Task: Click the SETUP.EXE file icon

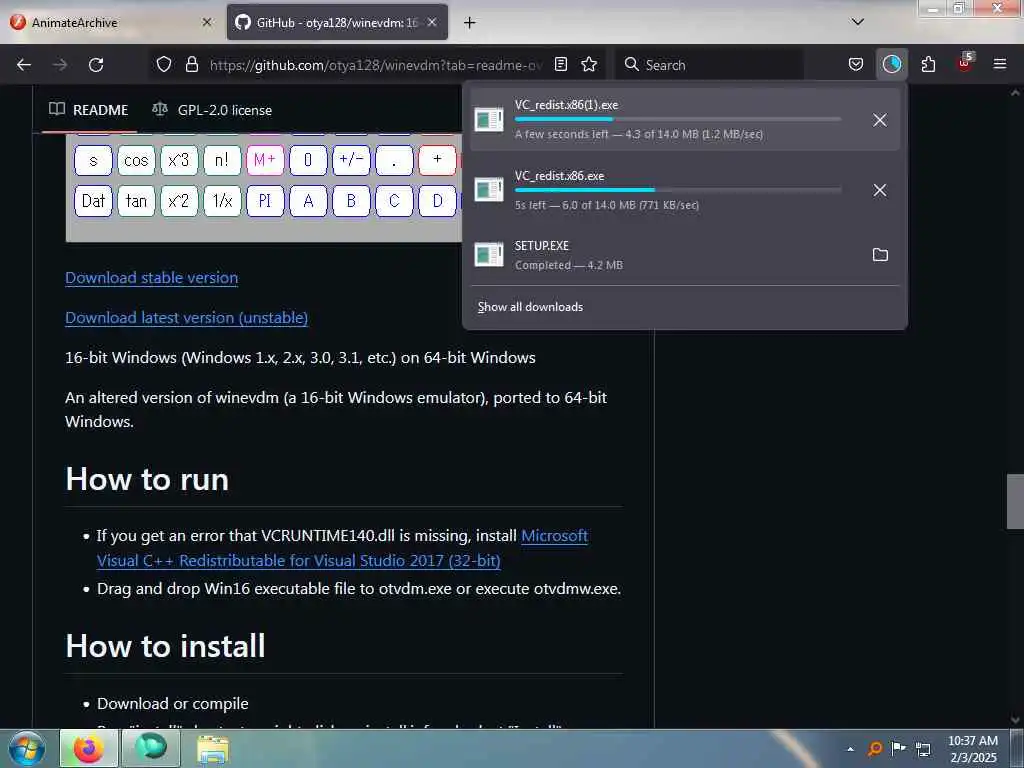Action: coord(488,255)
